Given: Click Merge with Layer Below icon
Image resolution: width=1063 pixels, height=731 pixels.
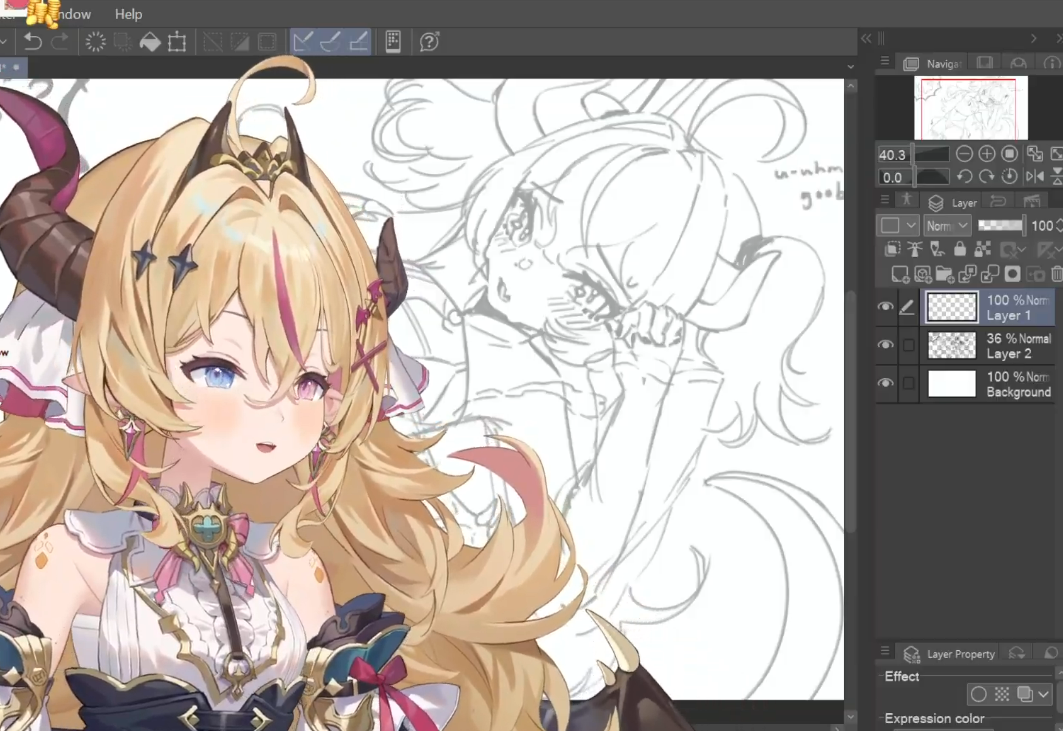Looking at the screenshot, I should [990, 274].
